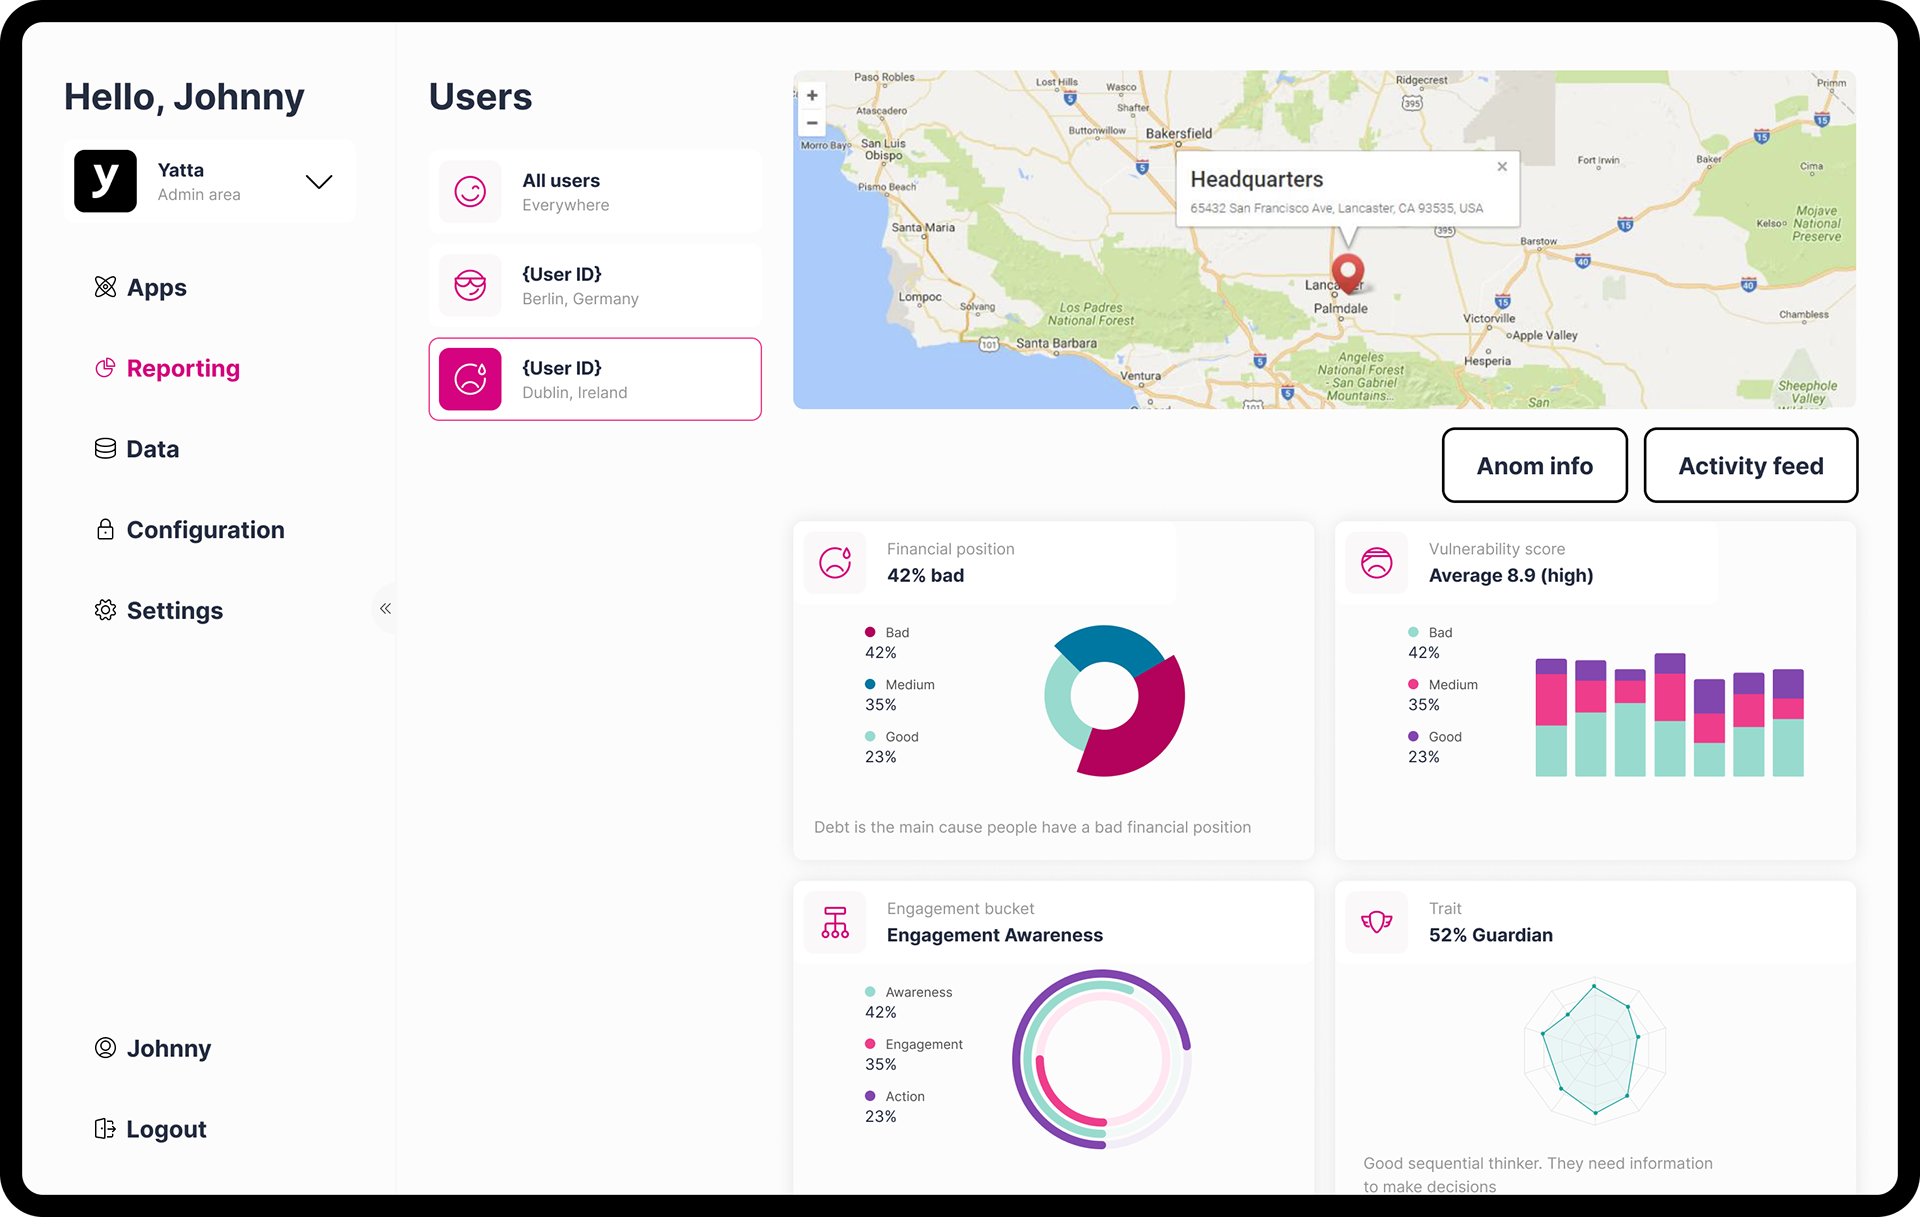Collapse the sidebar with double chevron
The width and height of the screenshot is (1920, 1217).
tap(385, 608)
